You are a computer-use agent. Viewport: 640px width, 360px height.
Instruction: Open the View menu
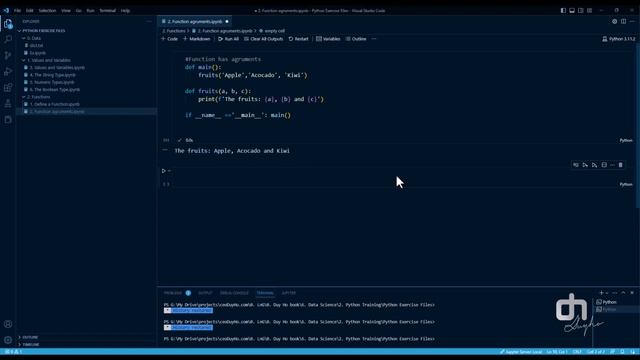[66, 11]
